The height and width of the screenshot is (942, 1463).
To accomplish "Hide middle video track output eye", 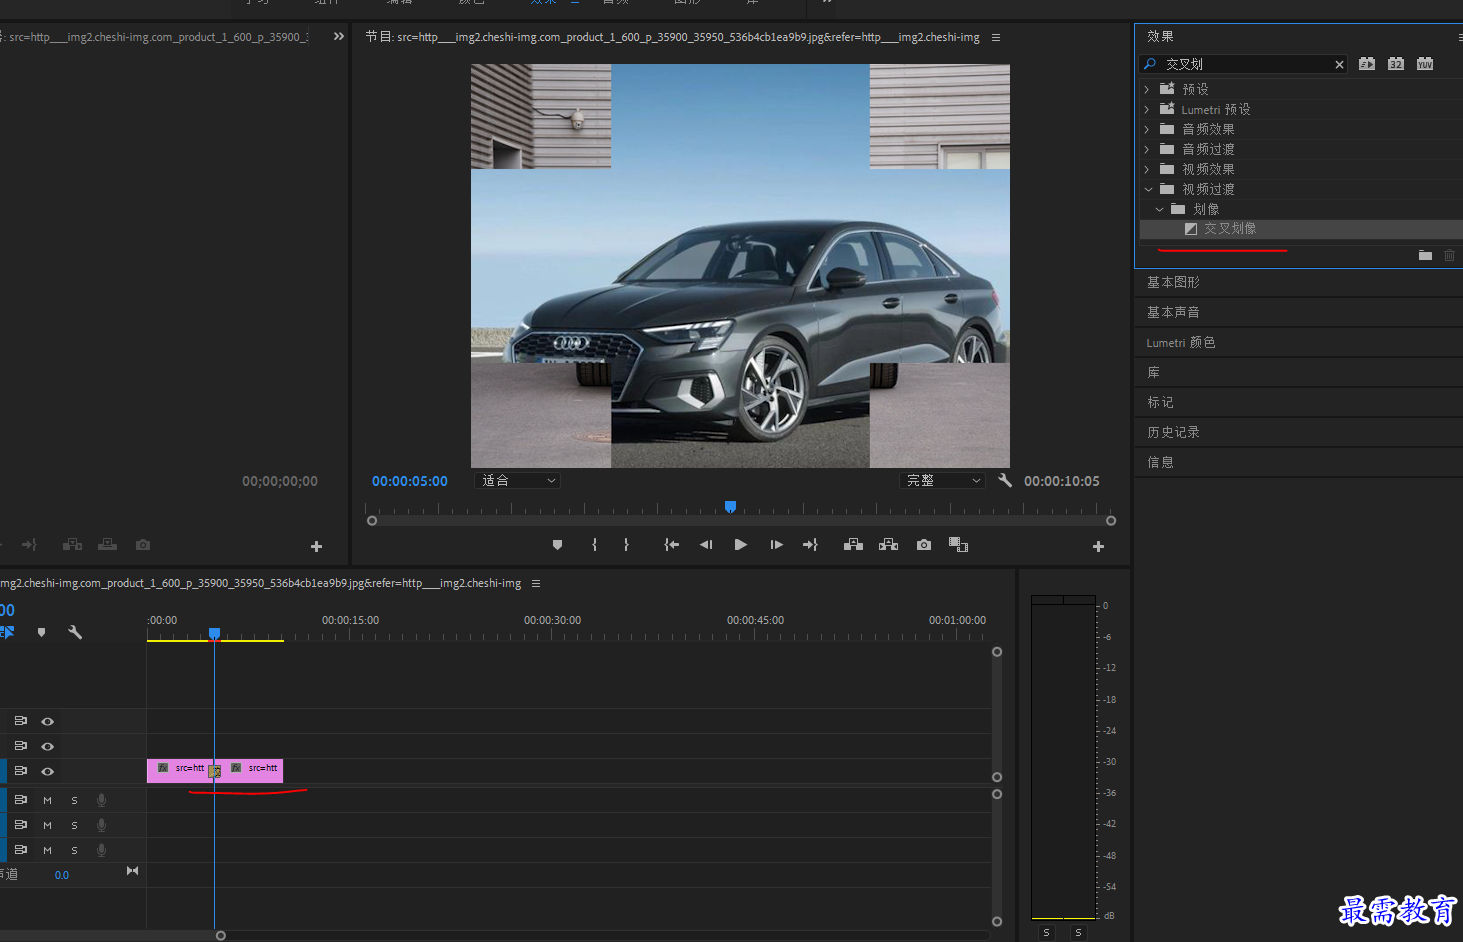I will 47,746.
